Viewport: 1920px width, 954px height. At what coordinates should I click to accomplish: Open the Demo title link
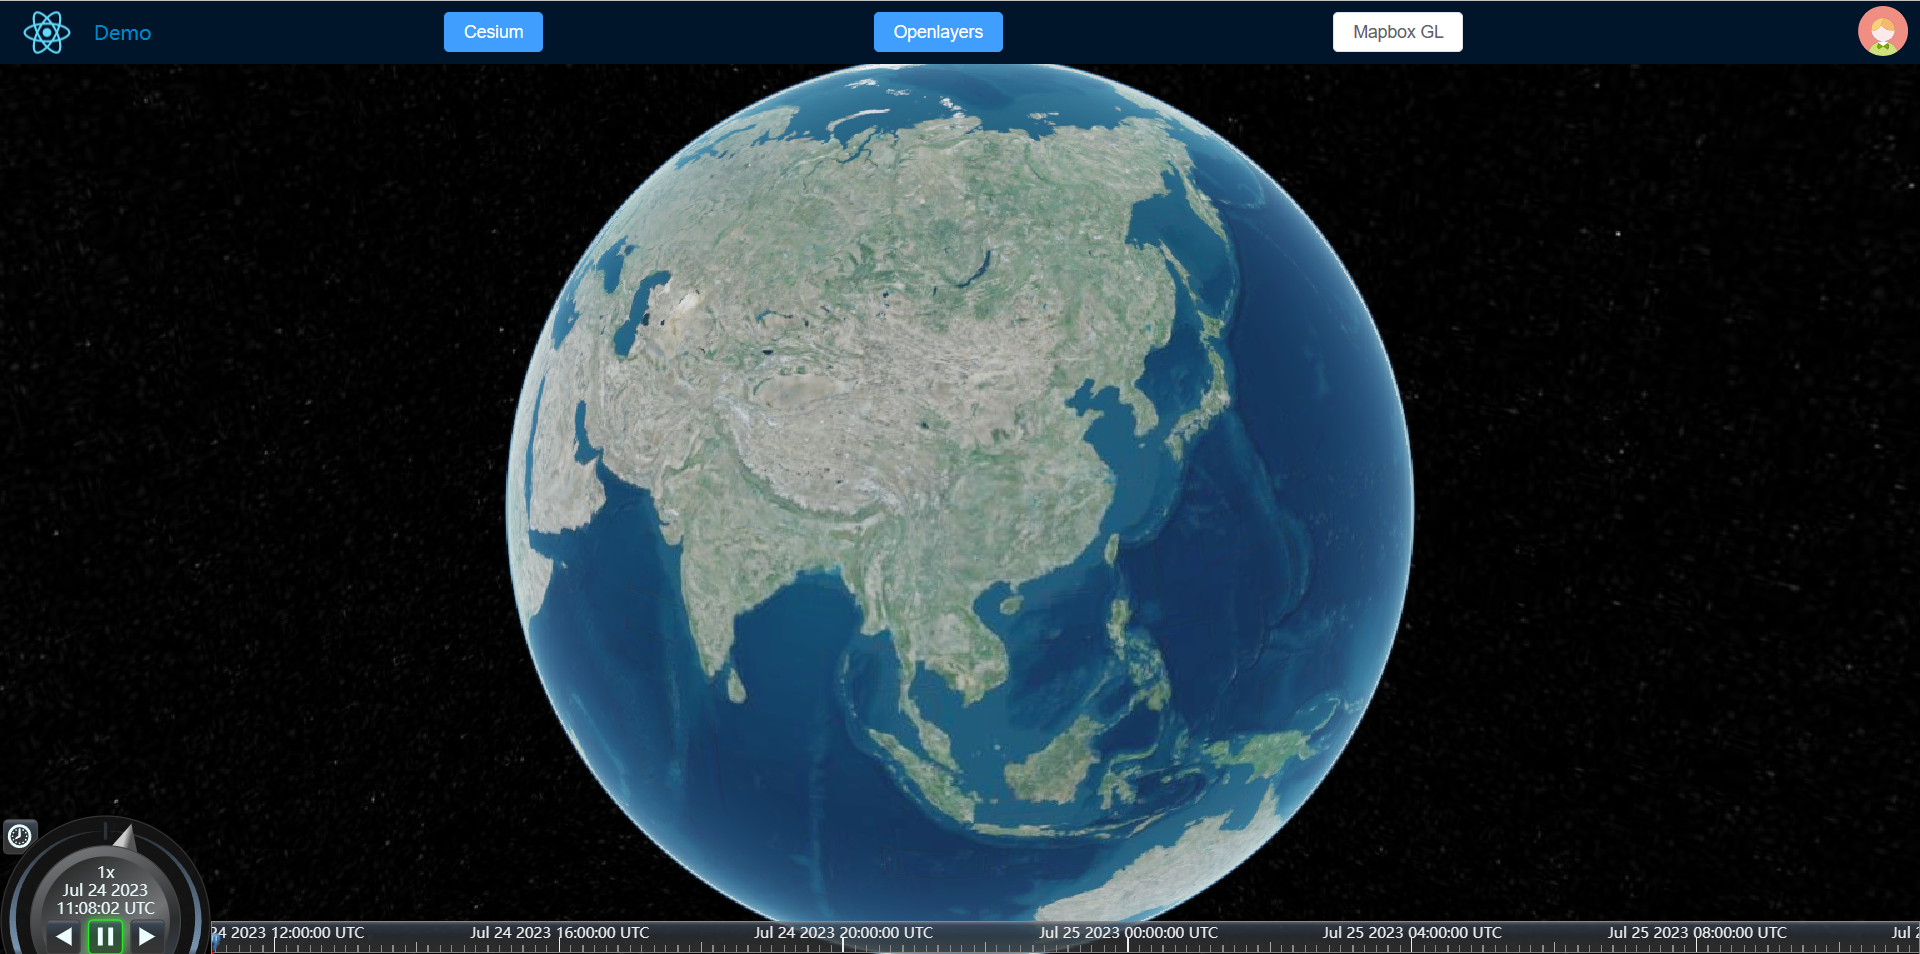point(122,33)
